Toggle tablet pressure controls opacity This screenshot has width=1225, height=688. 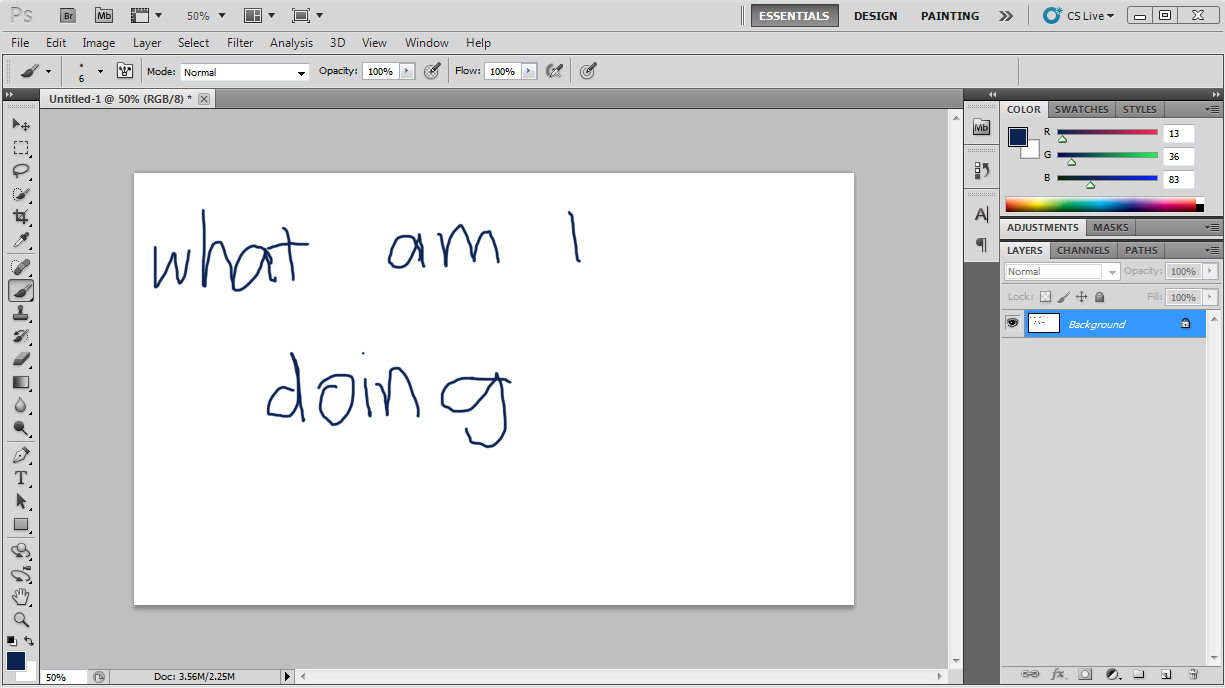pos(432,71)
